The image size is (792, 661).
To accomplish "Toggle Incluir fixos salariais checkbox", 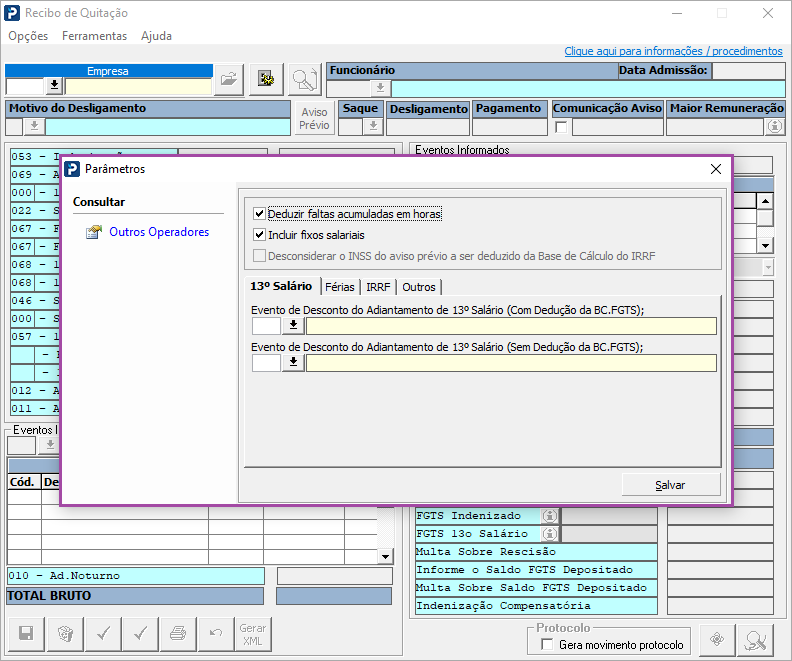I will coord(260,235).
